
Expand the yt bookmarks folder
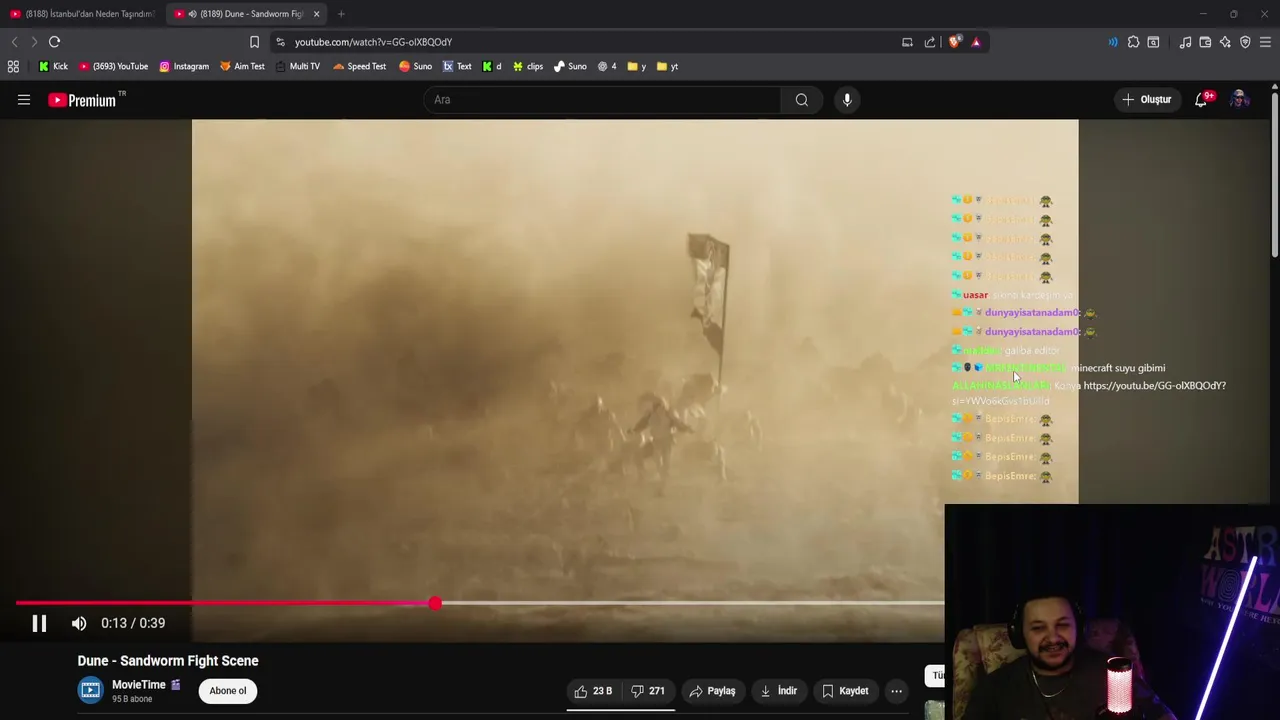click(x=667, y=66)
